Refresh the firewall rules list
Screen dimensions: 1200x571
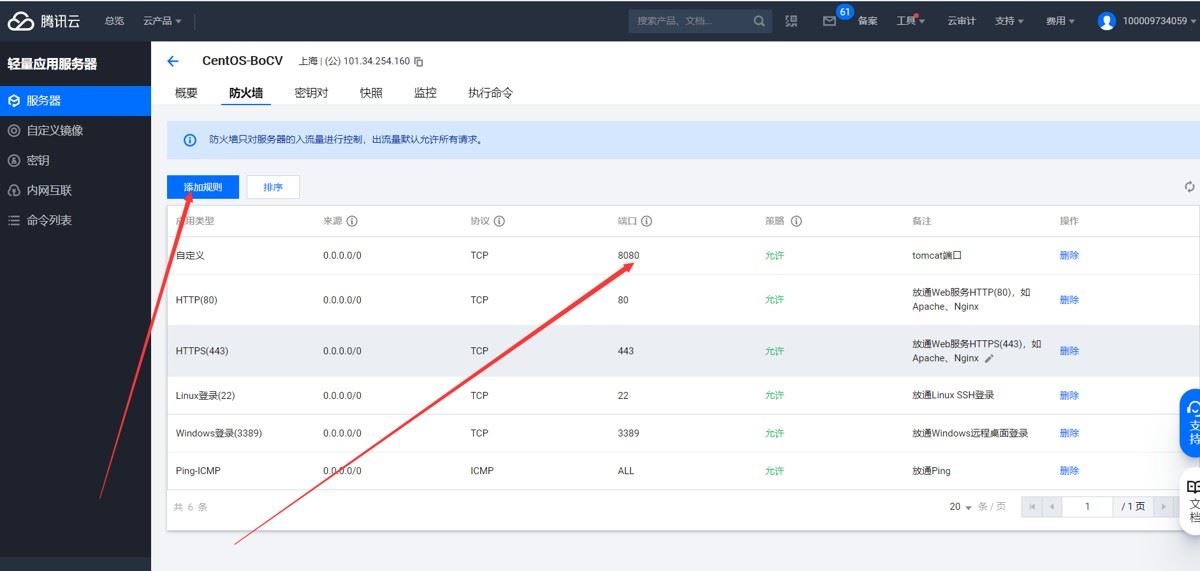click(1189, 187)
